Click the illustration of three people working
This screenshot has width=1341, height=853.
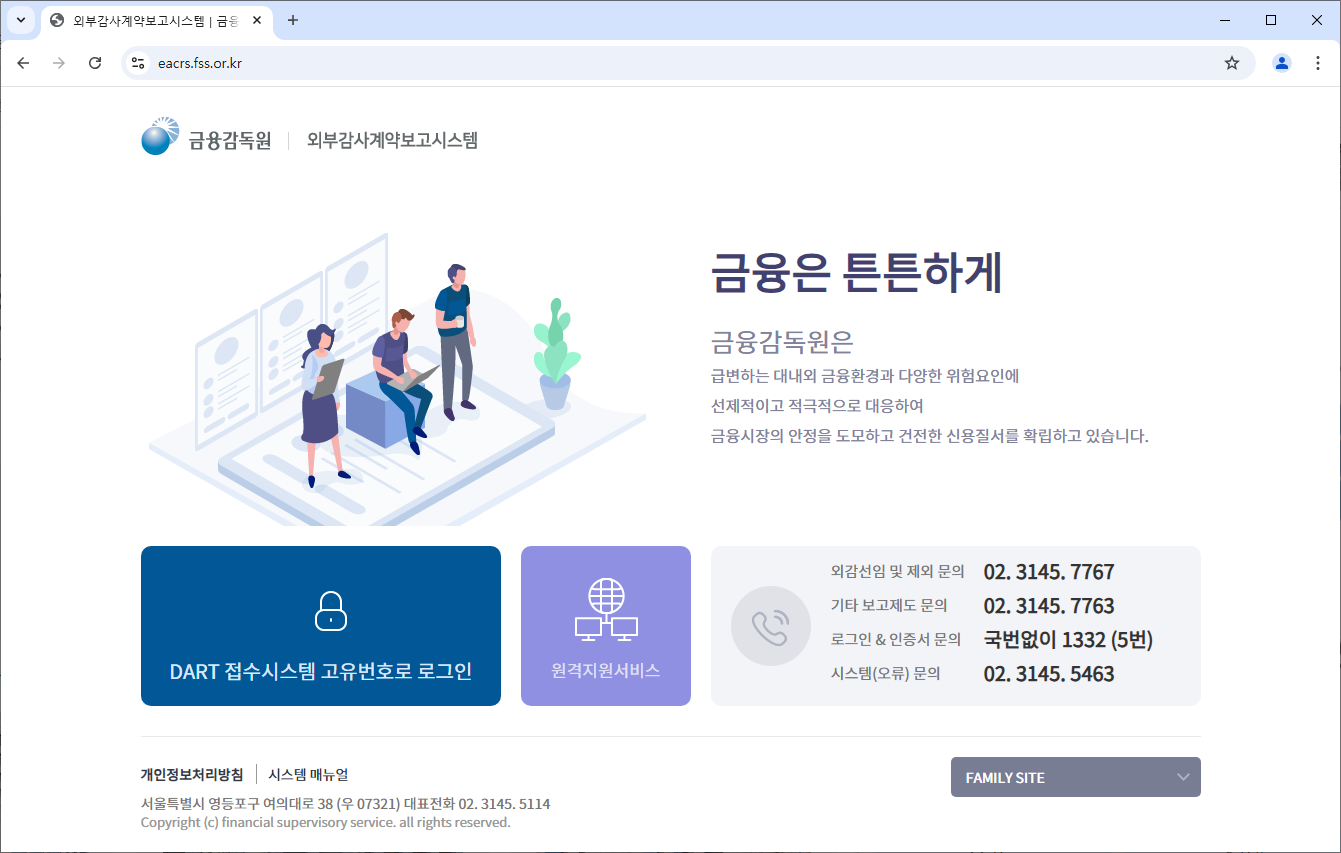tap(397, 379)
